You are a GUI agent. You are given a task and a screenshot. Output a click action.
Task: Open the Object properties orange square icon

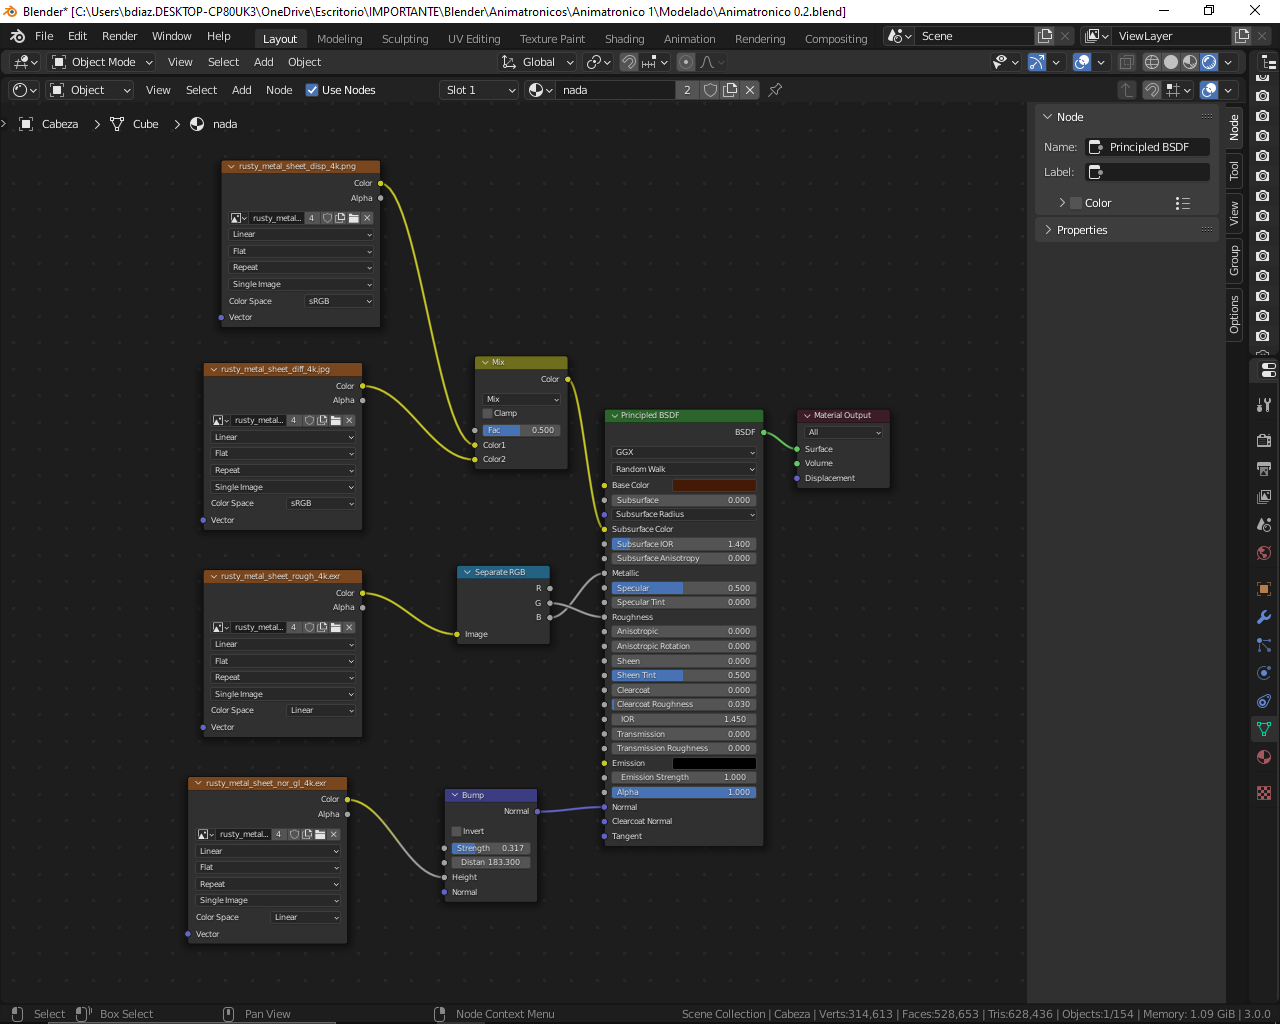point(1264,589)
